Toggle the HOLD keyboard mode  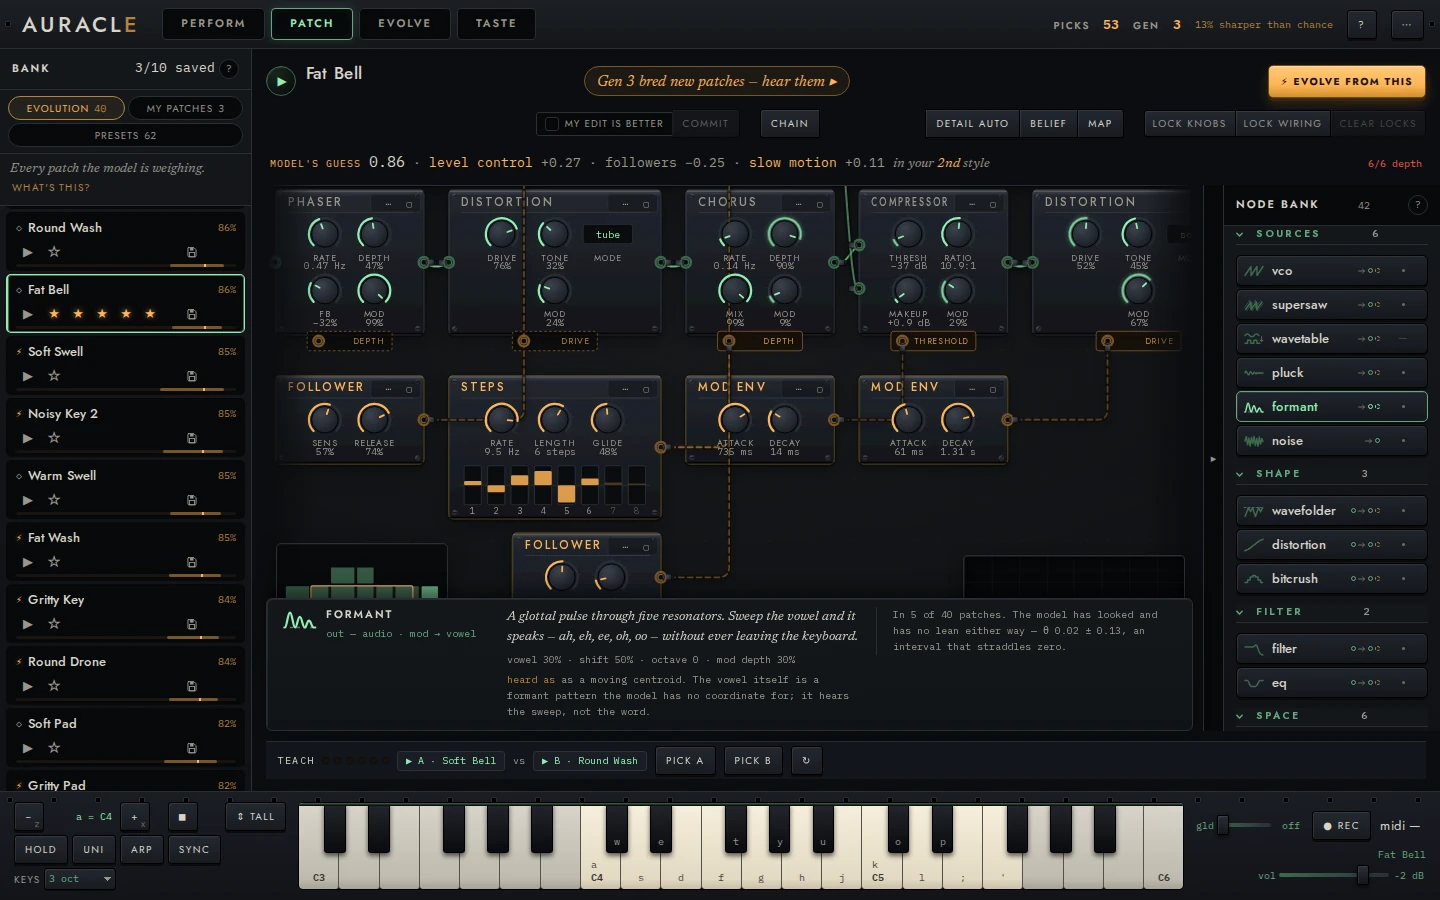click(41, 850)
